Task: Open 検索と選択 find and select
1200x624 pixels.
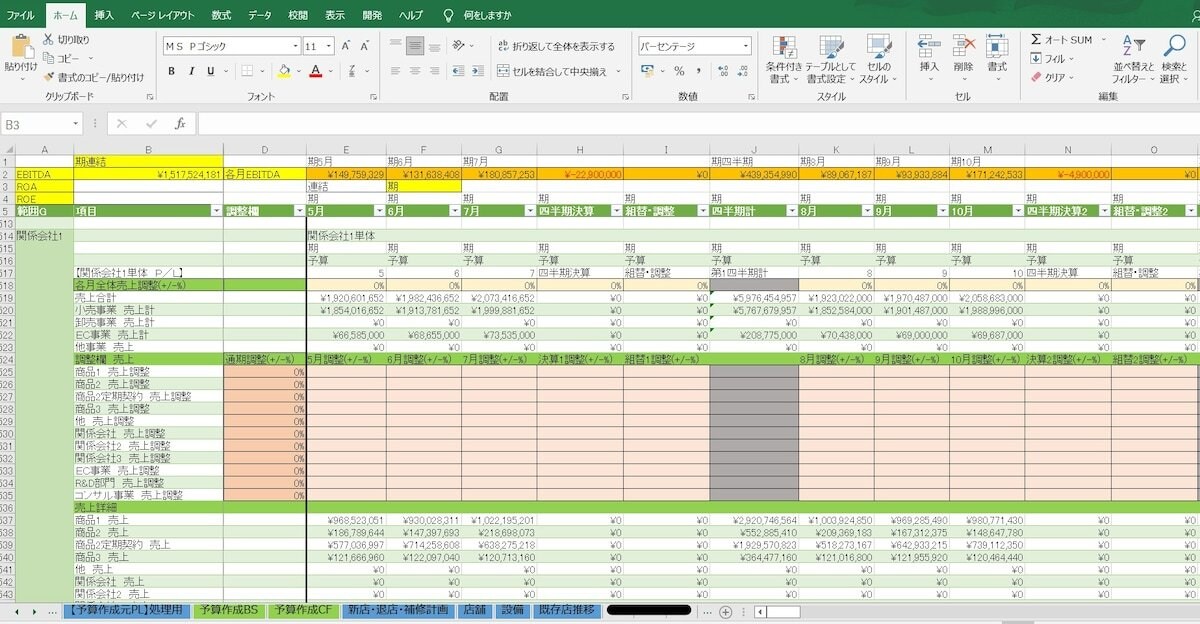Action: (1174, 60)
